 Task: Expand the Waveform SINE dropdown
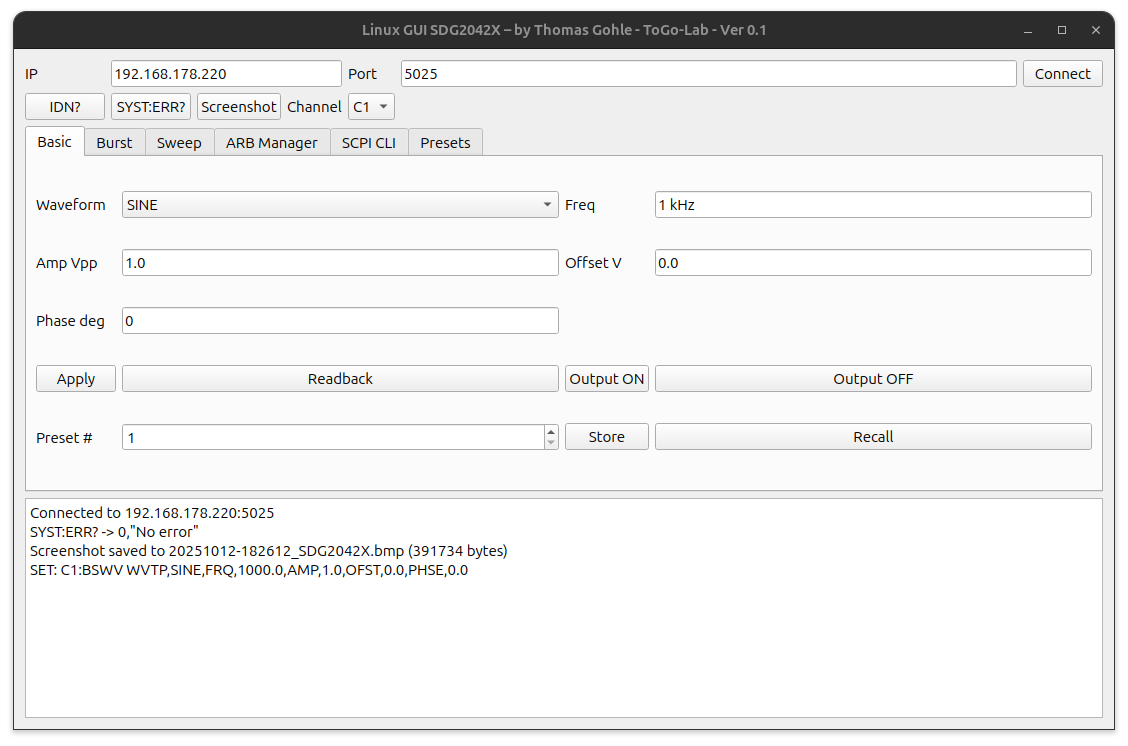[340, 205]
